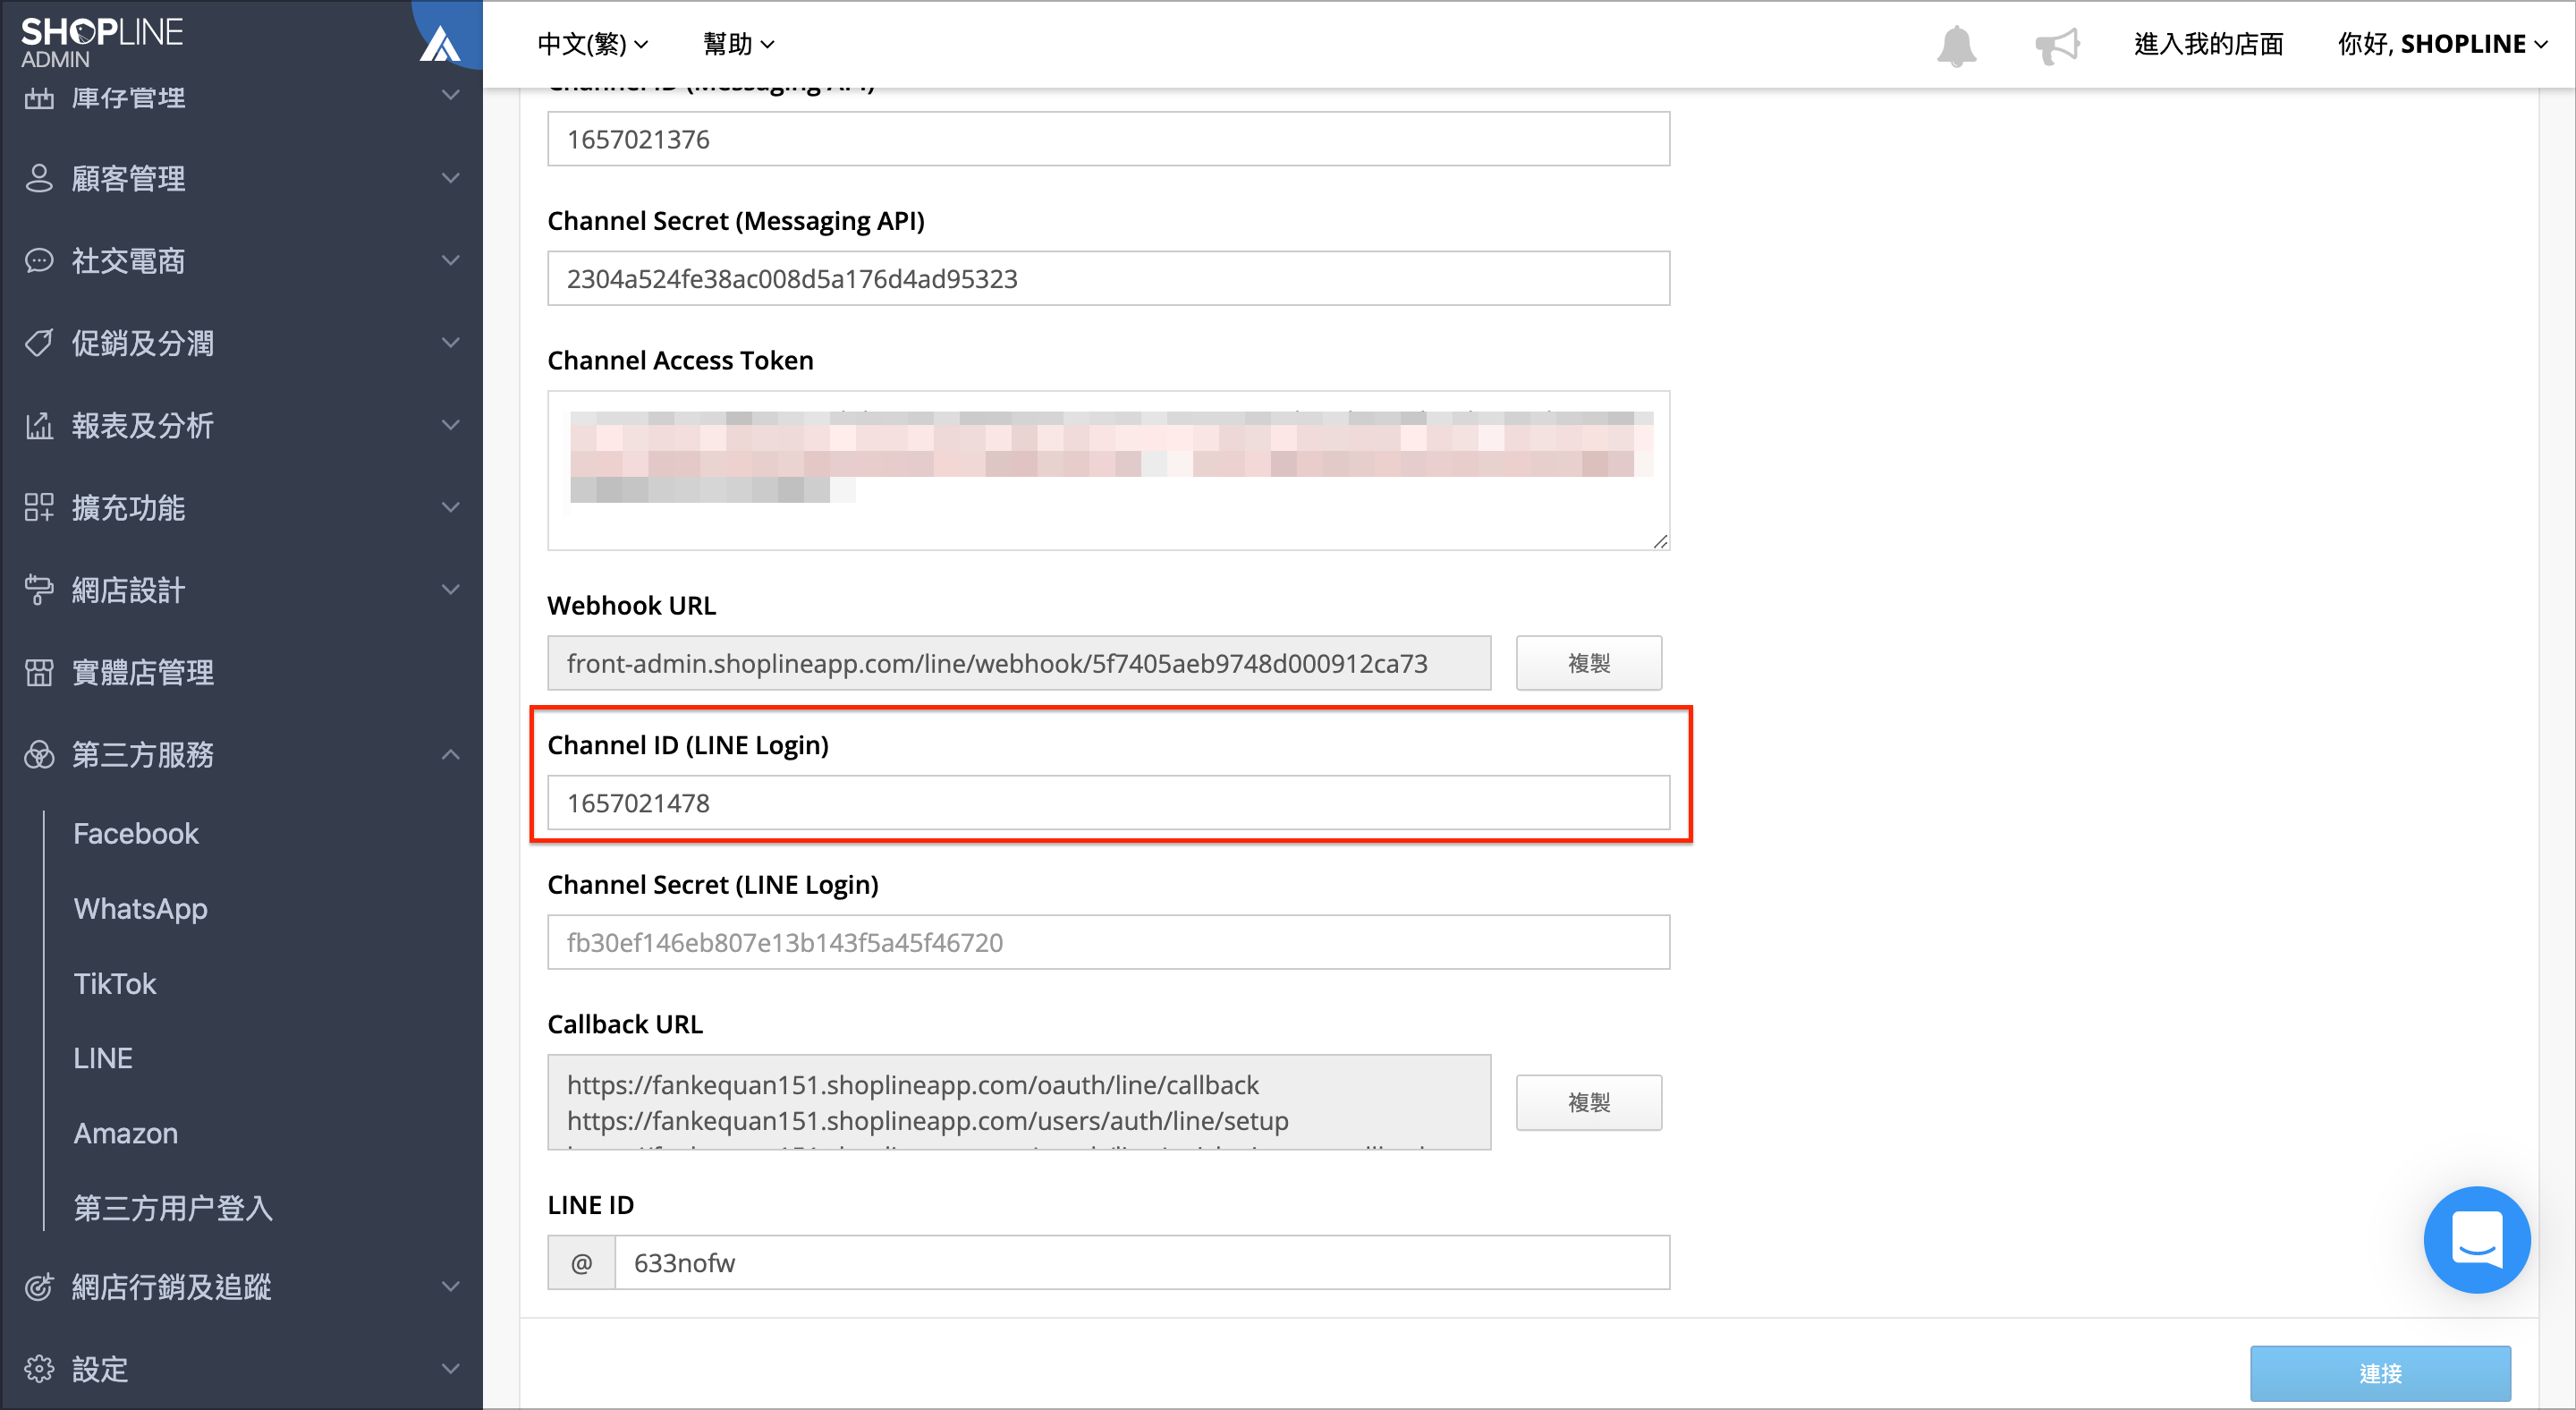Expand the 促銷及分潤 menu chevron
Image resolution: width=2576 pixels, height=1410 pixels.
tap(451, 343)
